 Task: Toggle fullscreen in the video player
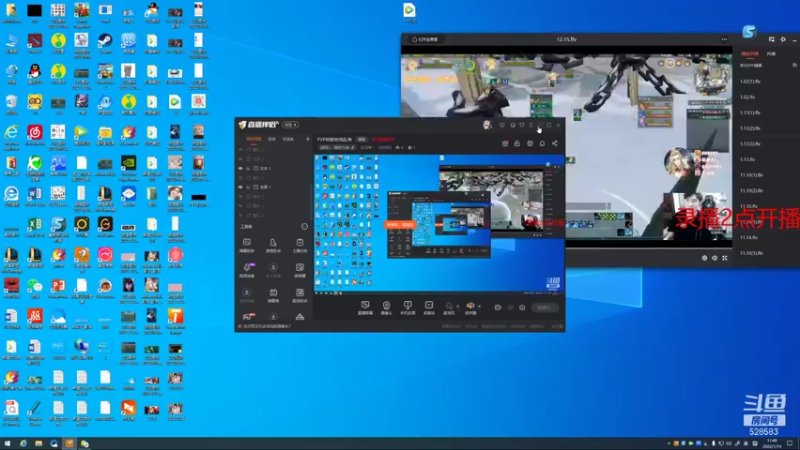[x=724, y=258]
